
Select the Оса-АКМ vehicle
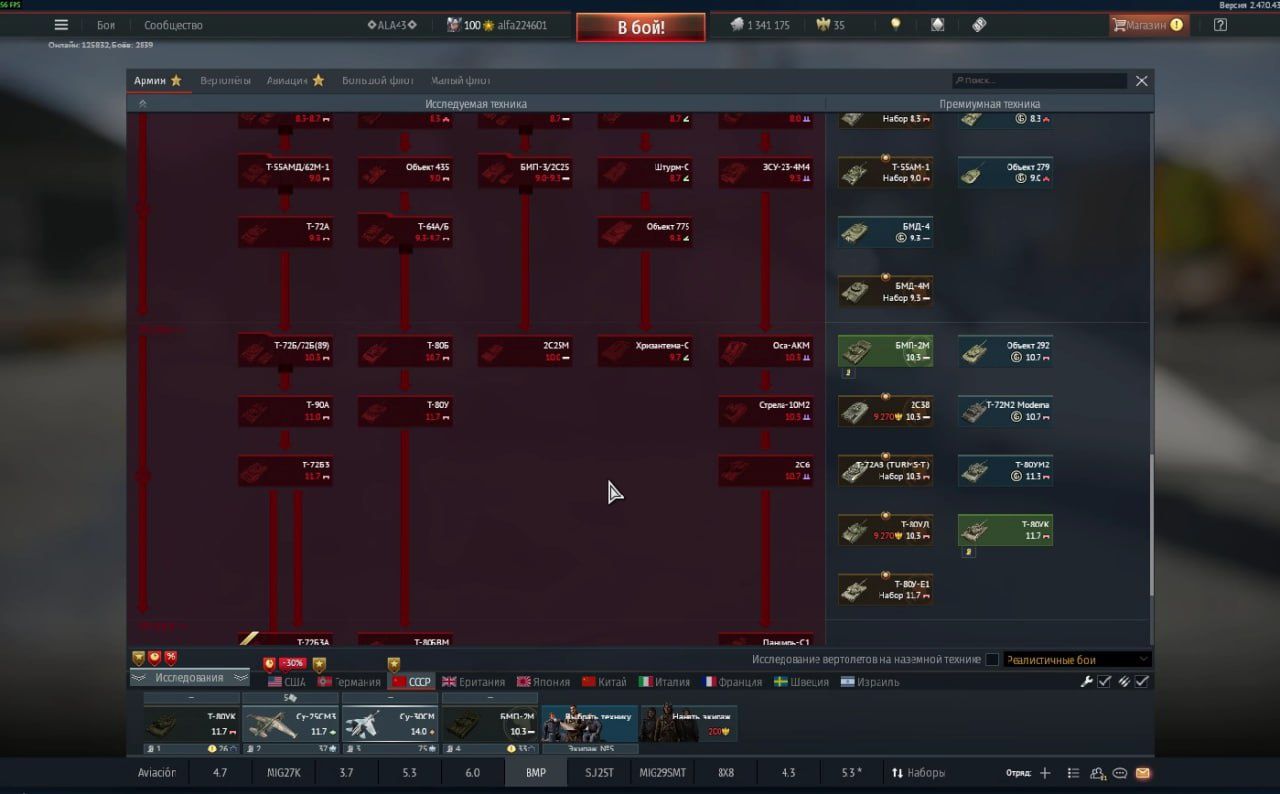click(x=765, y=350)
